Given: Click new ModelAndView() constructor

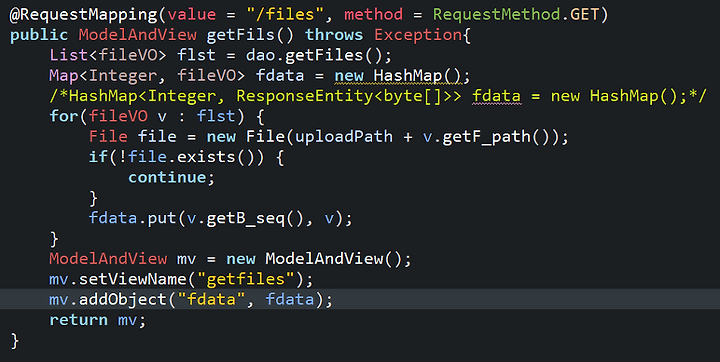Looking at the screenshot, I should [x=314, y=259].
